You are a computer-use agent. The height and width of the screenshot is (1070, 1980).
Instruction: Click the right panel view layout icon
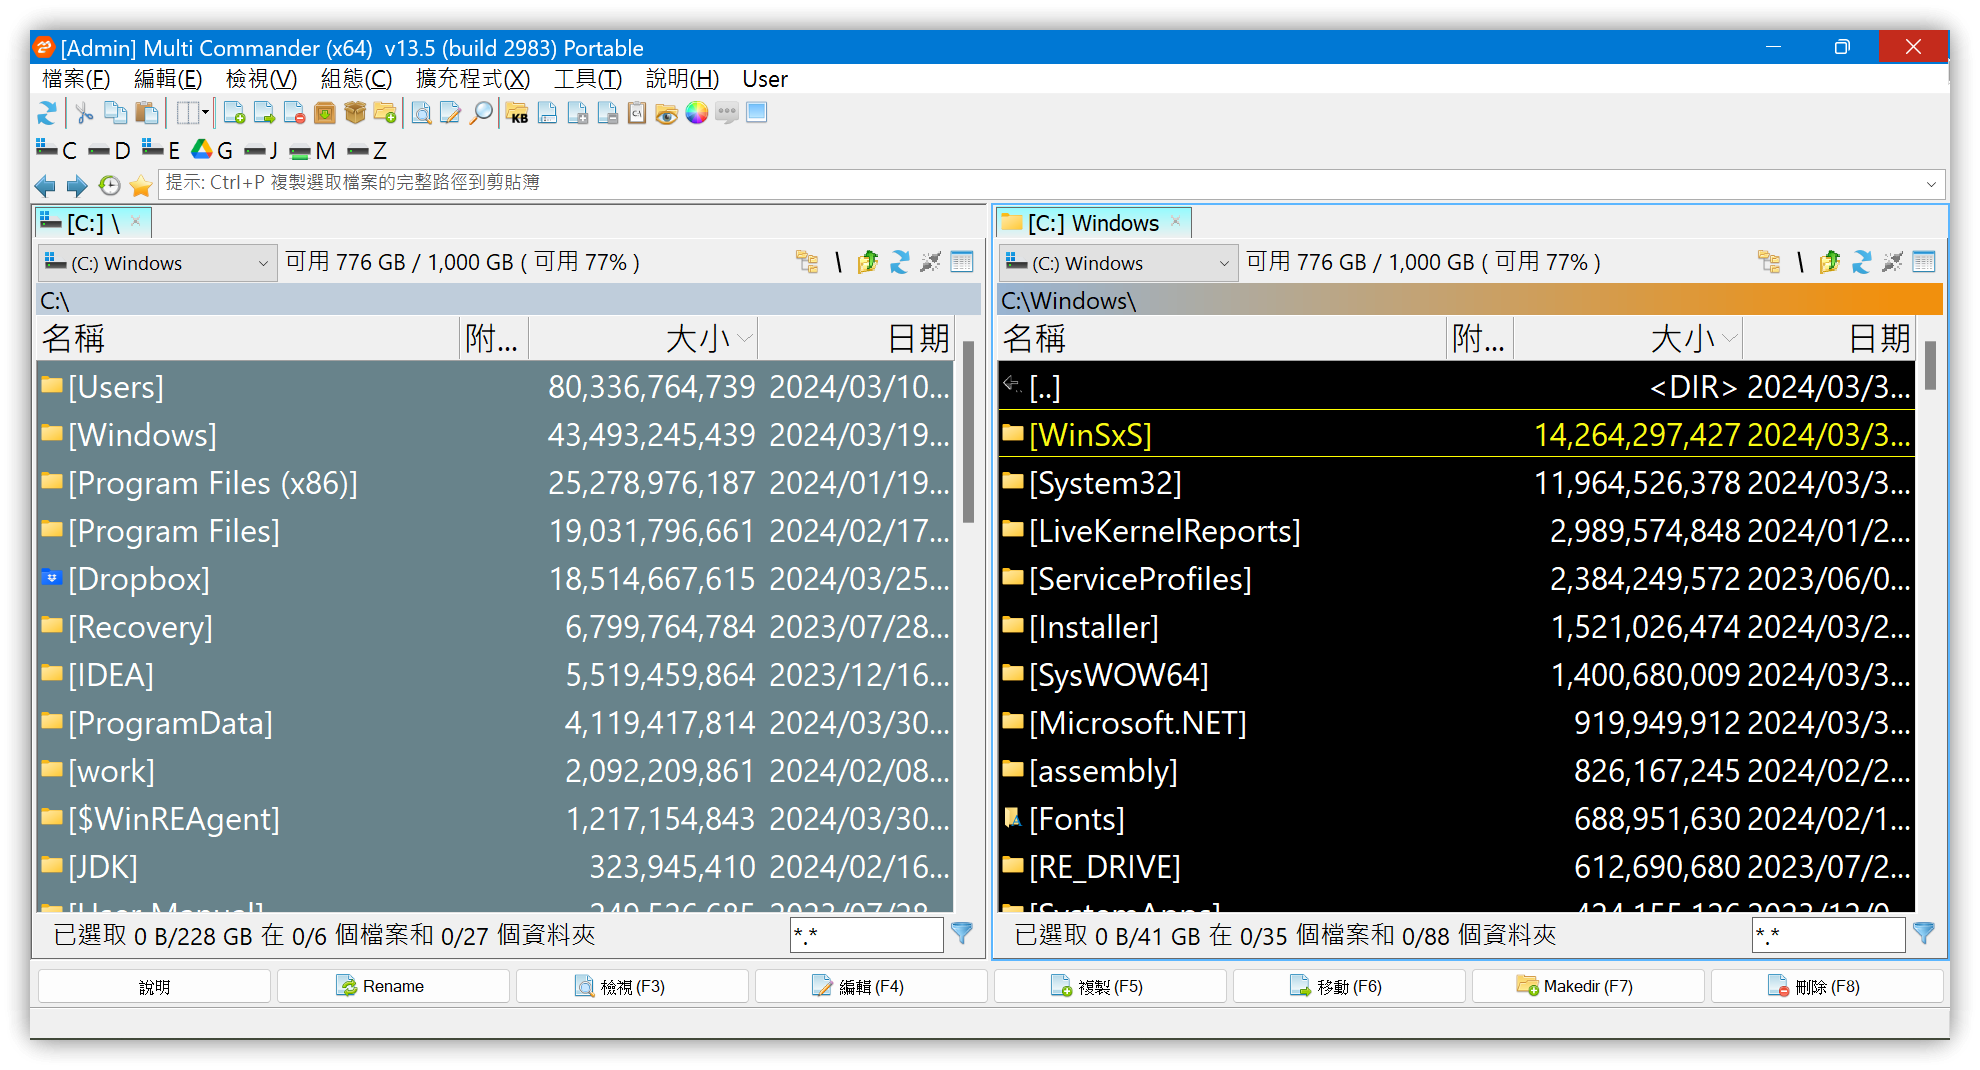coord(1924,262)
